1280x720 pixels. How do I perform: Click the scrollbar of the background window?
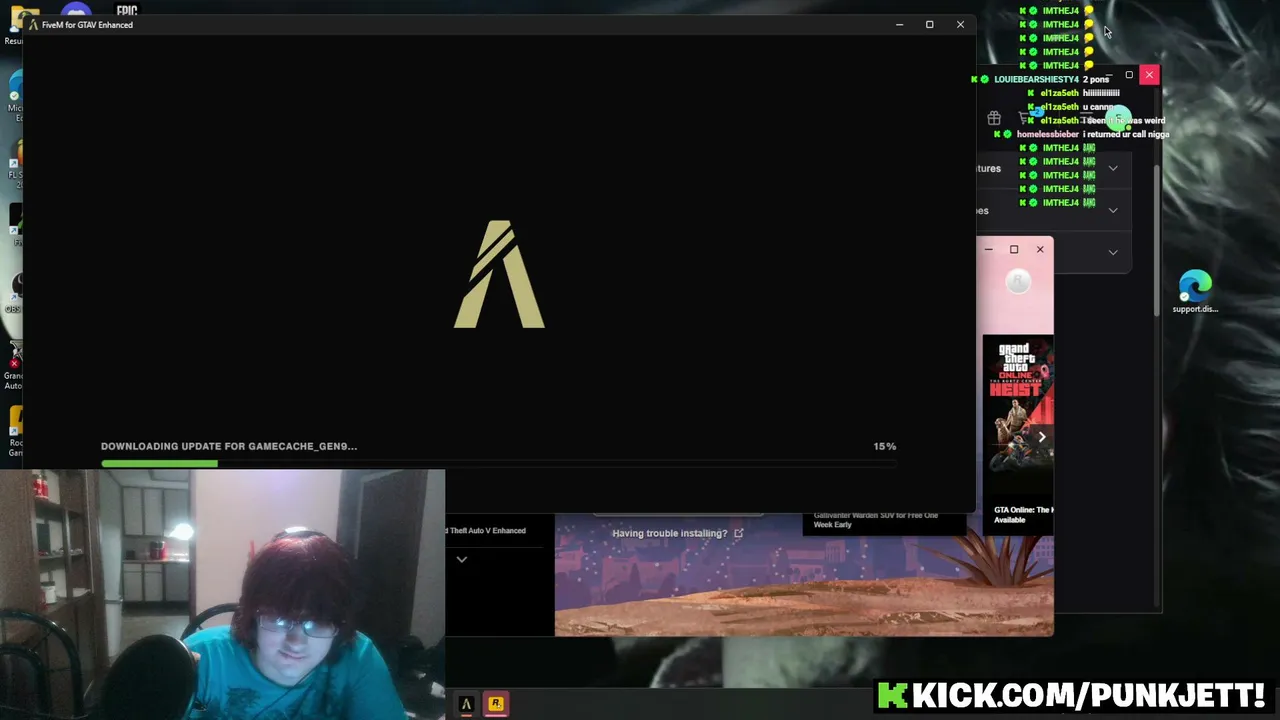point(1158,240)
